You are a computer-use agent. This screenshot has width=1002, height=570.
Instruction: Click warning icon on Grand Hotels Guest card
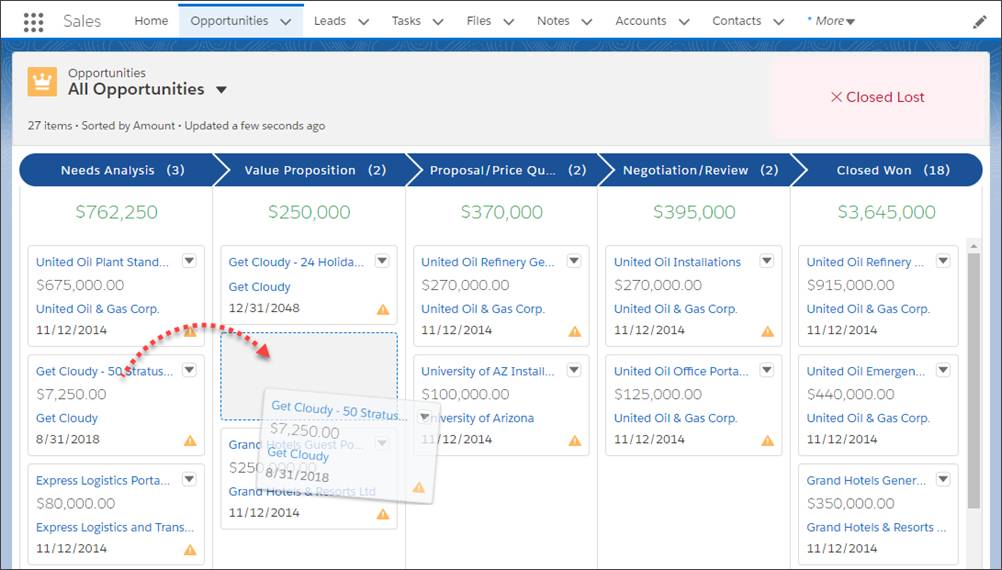coord(383,514)
